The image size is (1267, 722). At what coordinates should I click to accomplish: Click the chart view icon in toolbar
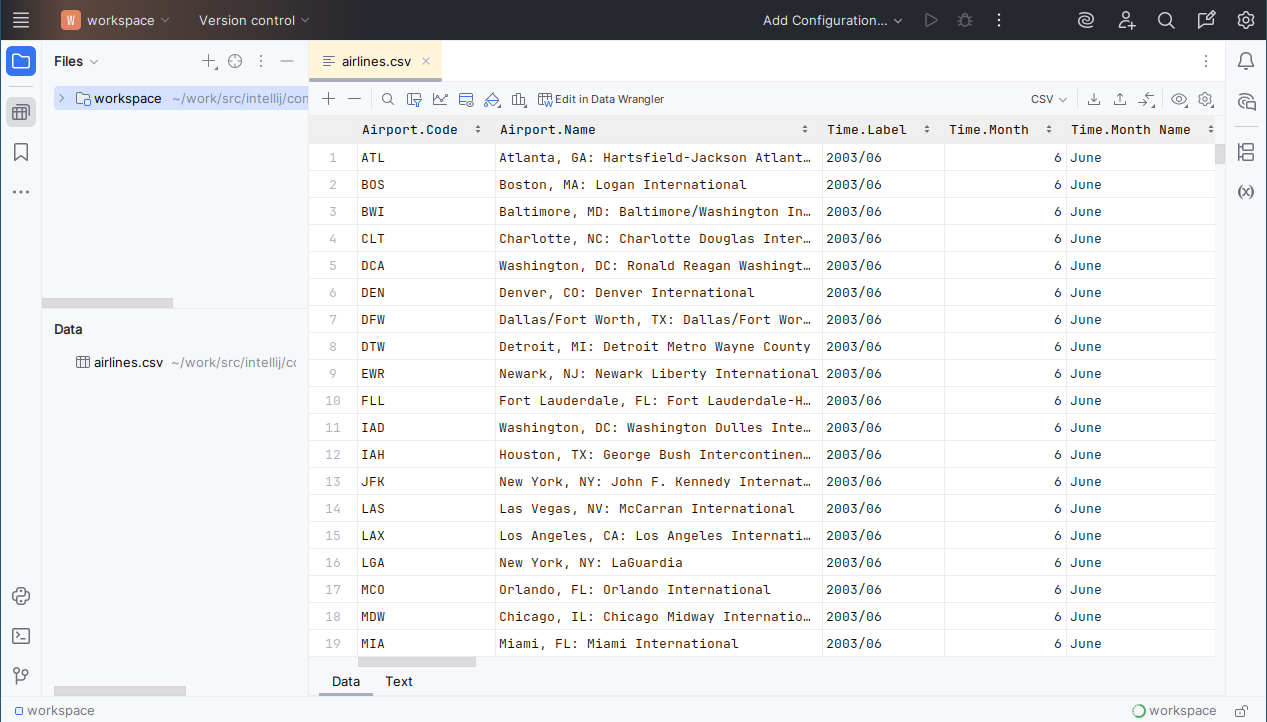pyautogui.click(x=440, y=99)
